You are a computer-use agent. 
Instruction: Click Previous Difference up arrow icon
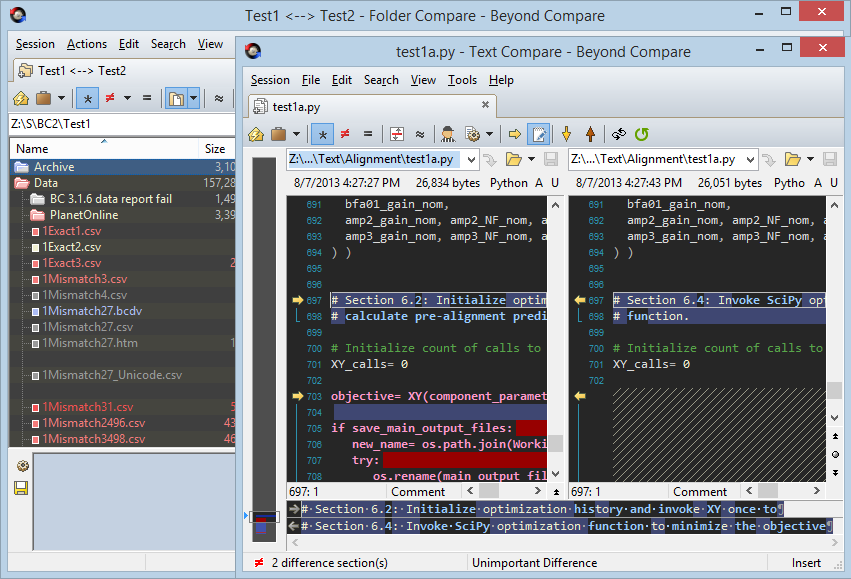[x=590, y=133]
